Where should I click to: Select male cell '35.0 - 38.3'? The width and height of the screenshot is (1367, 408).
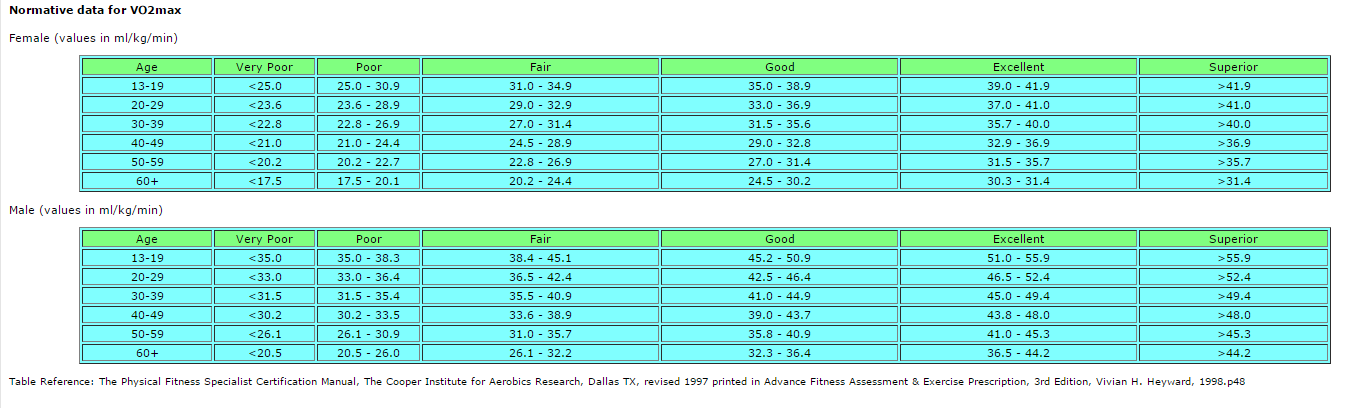click(x=369, y=258)
